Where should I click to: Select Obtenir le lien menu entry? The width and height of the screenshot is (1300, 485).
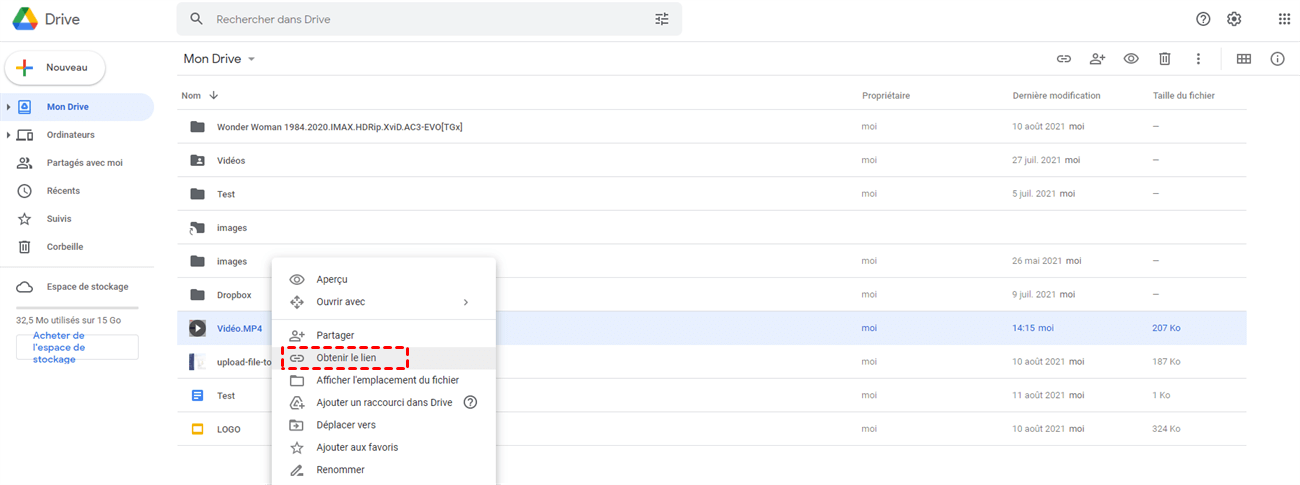point(346,358)
